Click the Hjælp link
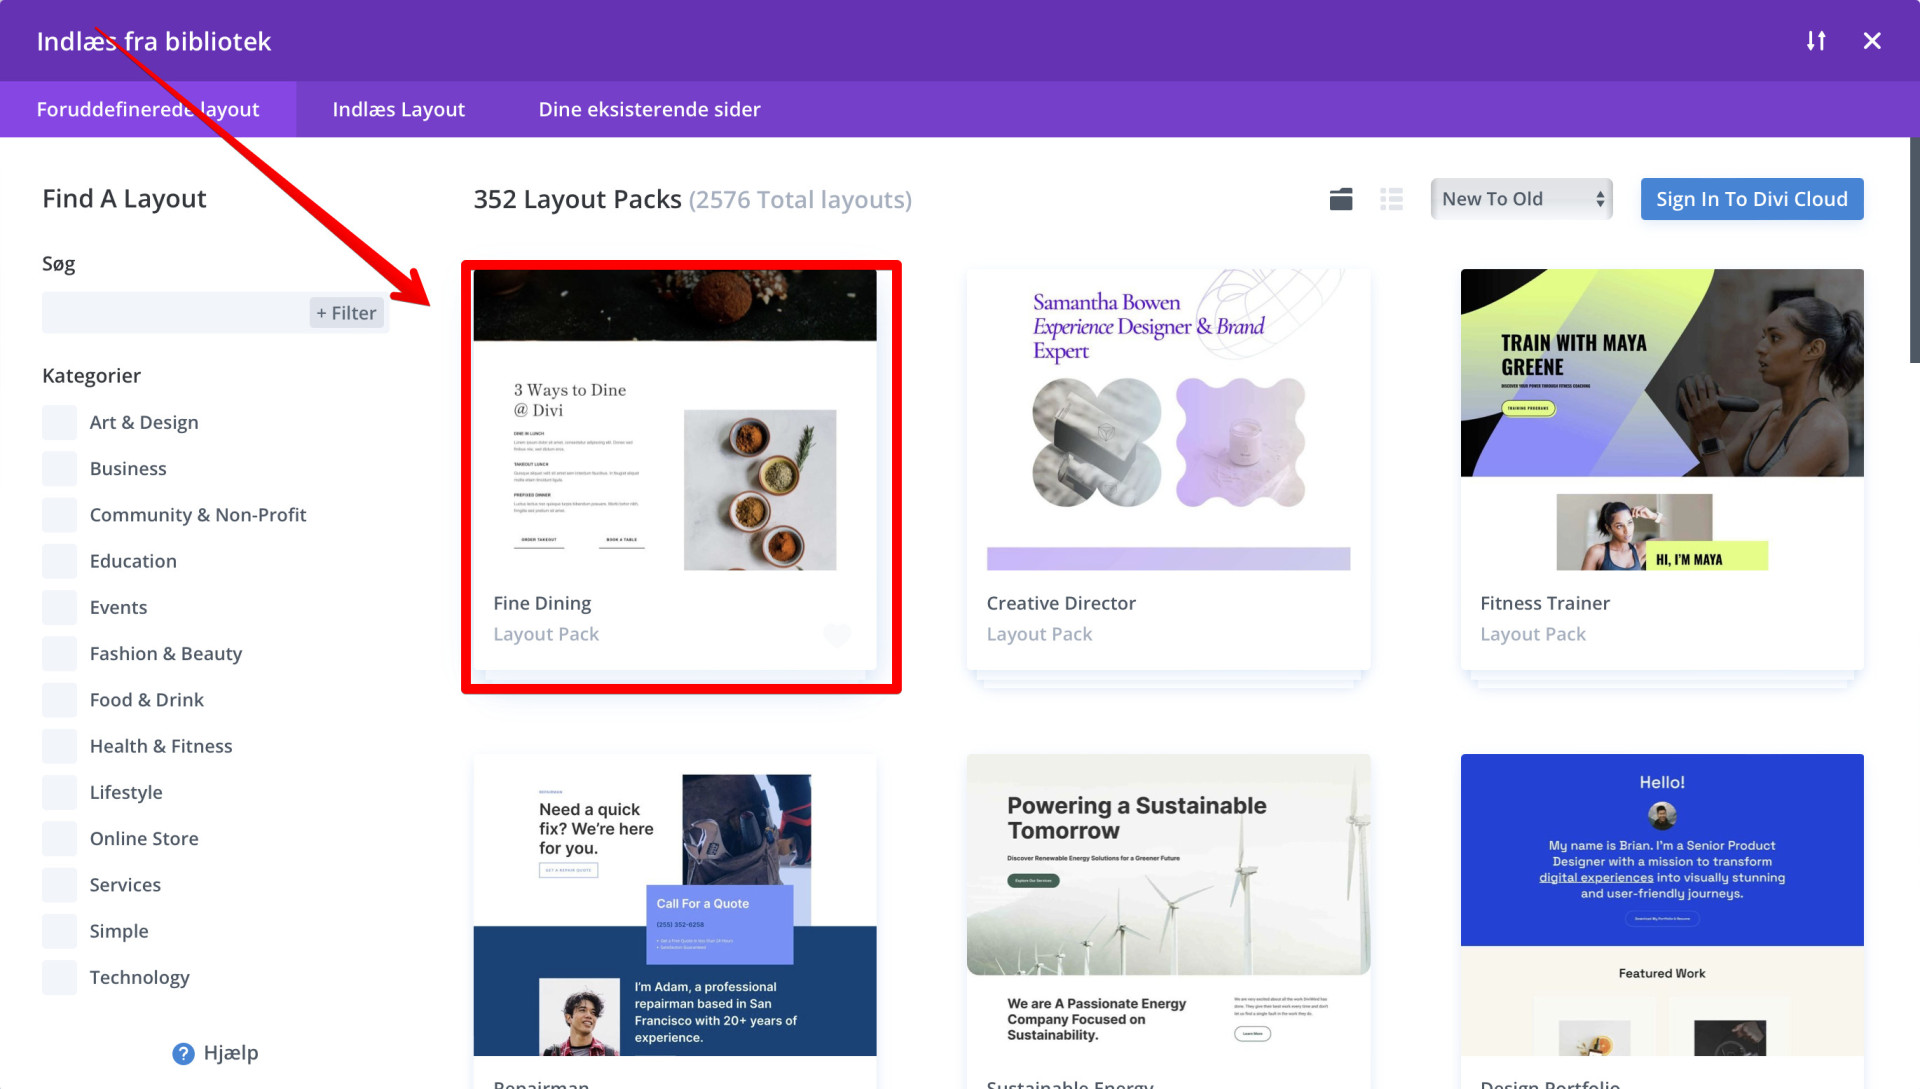The image size is (1920, 1089). [x=230, y=1053]
